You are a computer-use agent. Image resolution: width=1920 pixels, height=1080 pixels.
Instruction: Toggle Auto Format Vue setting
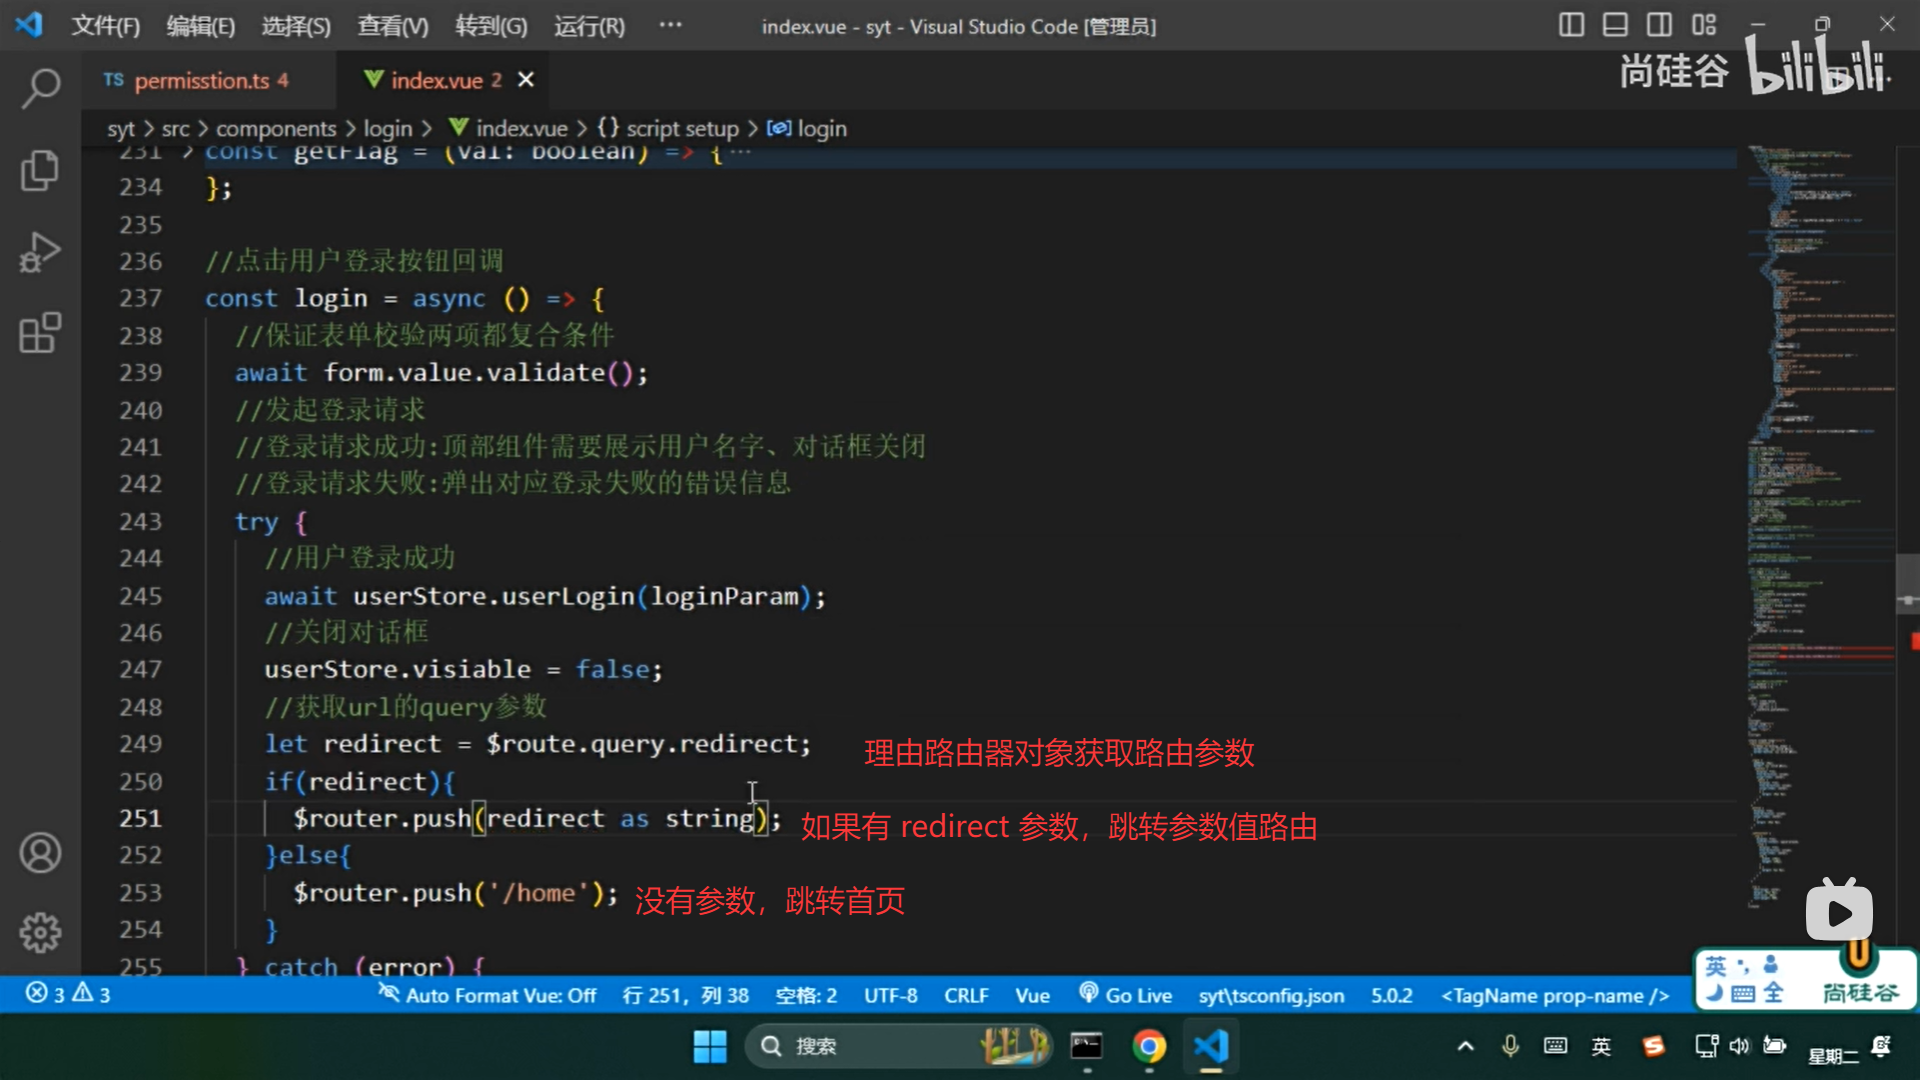(487, 995)
